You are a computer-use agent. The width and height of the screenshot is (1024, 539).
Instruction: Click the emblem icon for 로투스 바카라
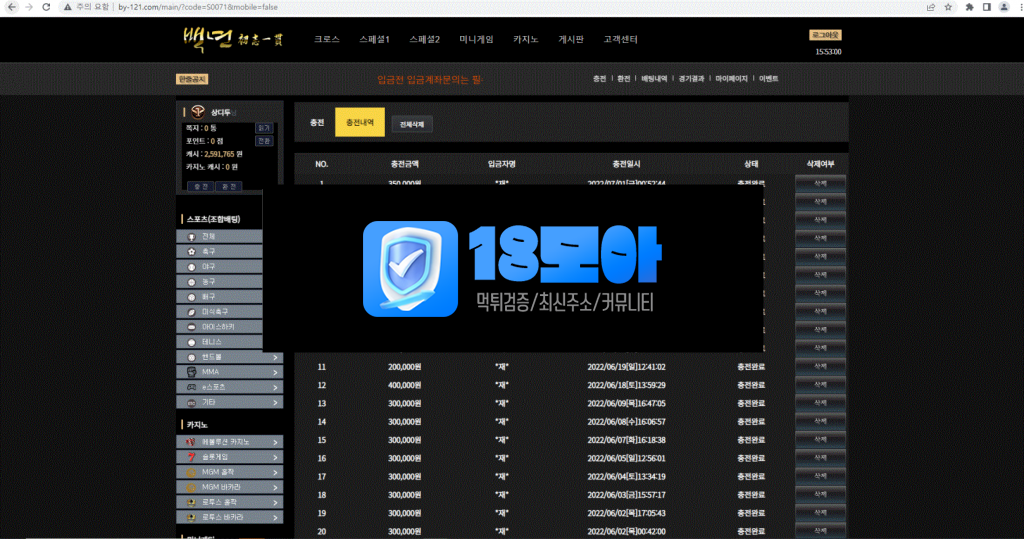pos(191,517)
